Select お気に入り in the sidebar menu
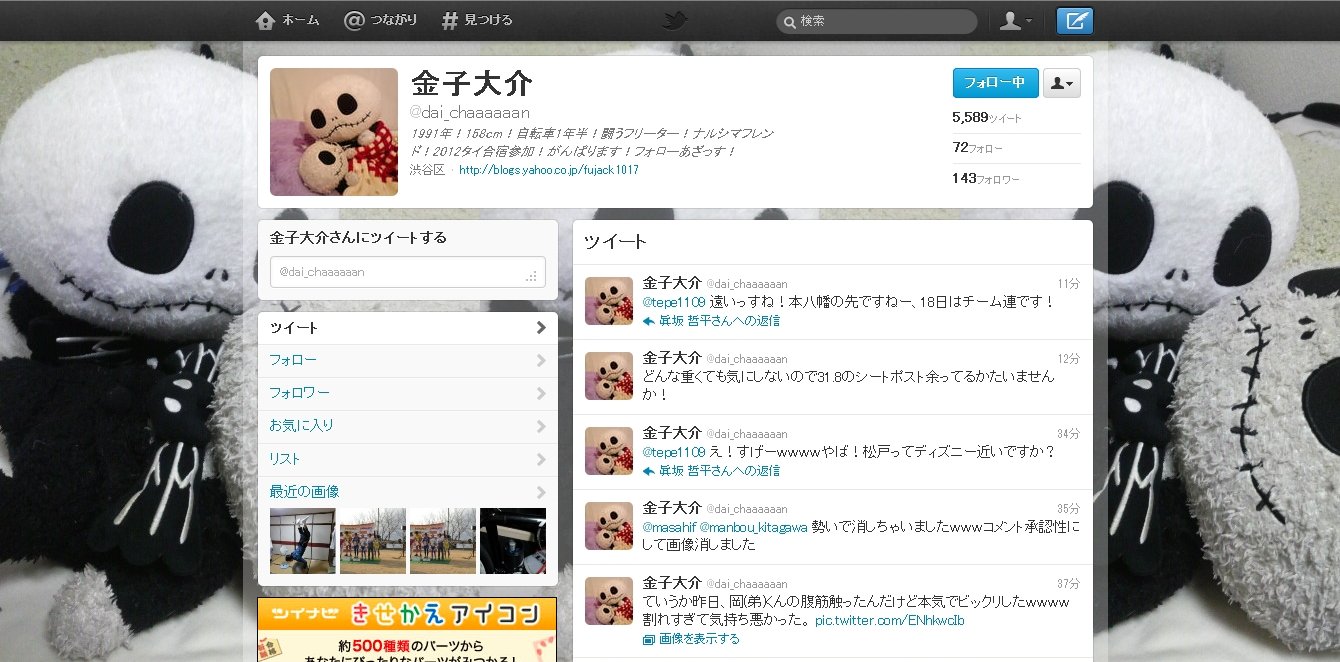 click(x=301, y=426)
